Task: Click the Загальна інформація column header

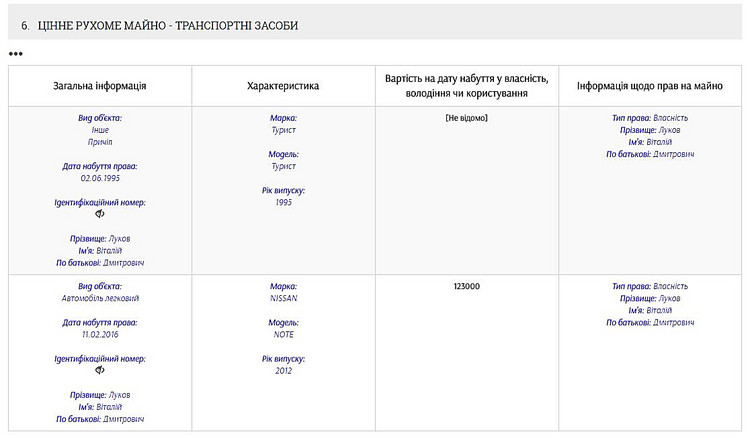Action: coord(99,86)
